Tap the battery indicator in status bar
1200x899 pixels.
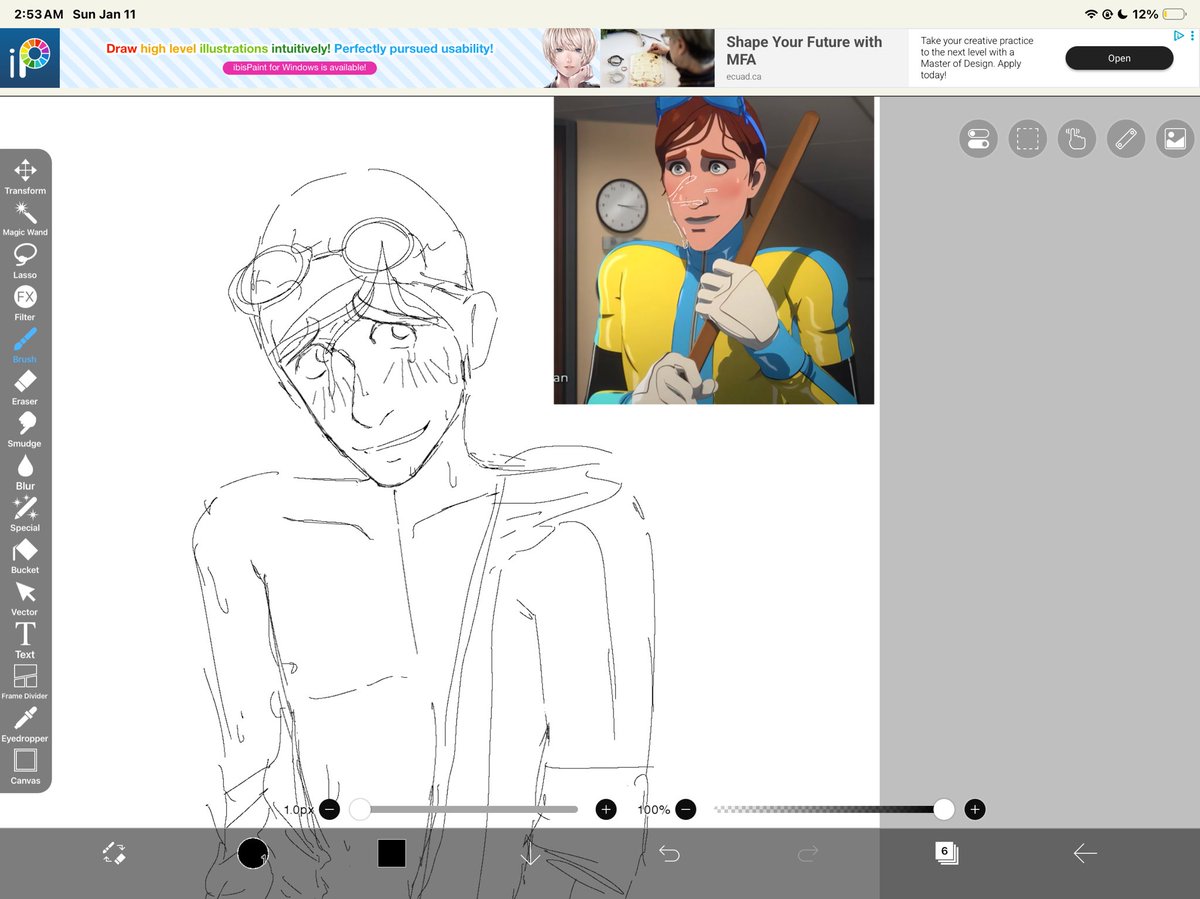(1174, 14)
